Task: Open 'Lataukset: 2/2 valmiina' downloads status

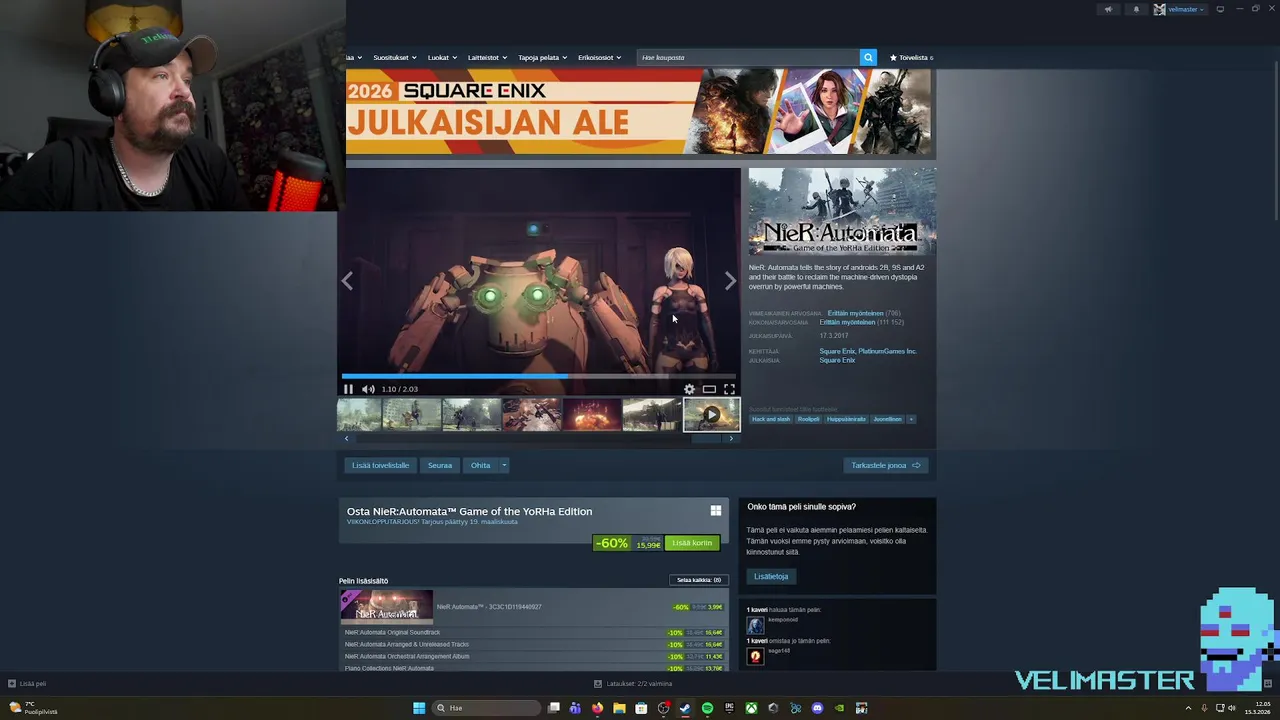Action: click(633, 684)
